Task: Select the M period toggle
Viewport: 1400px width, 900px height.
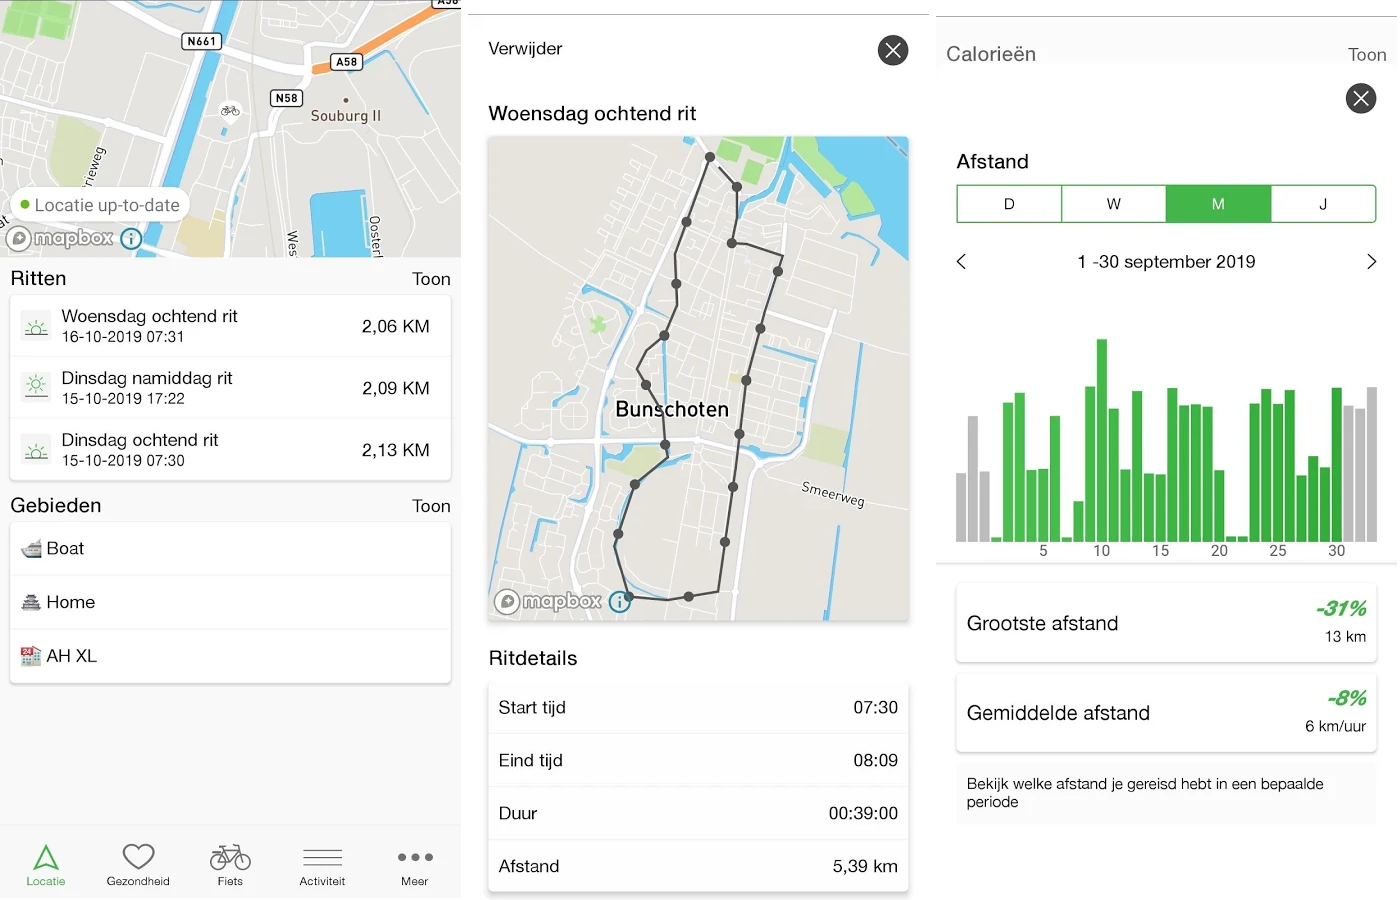Action: (x=1218, y=203)
